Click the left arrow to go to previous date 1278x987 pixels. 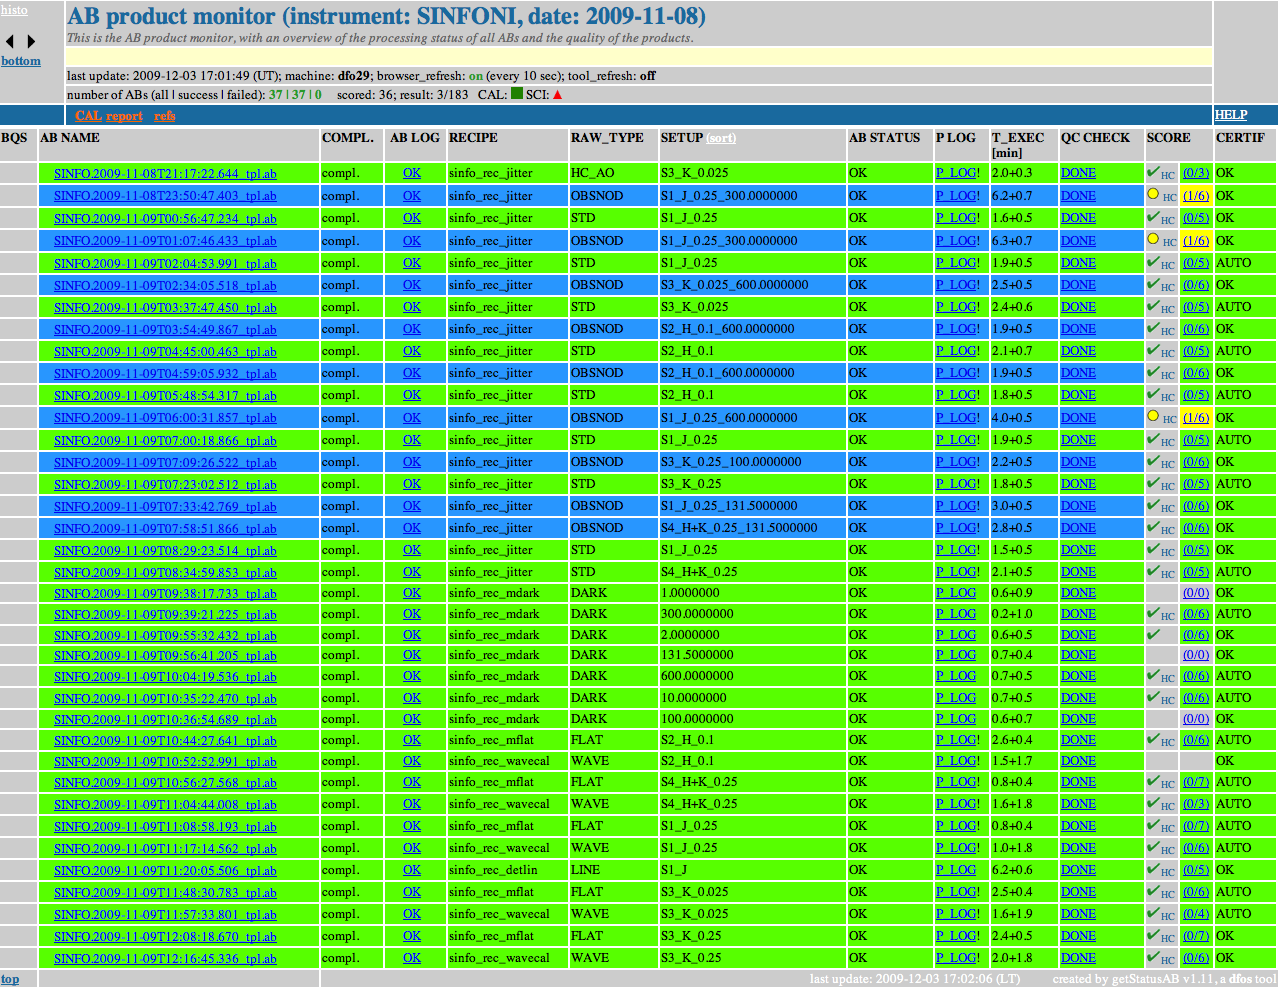click(10, 41)
